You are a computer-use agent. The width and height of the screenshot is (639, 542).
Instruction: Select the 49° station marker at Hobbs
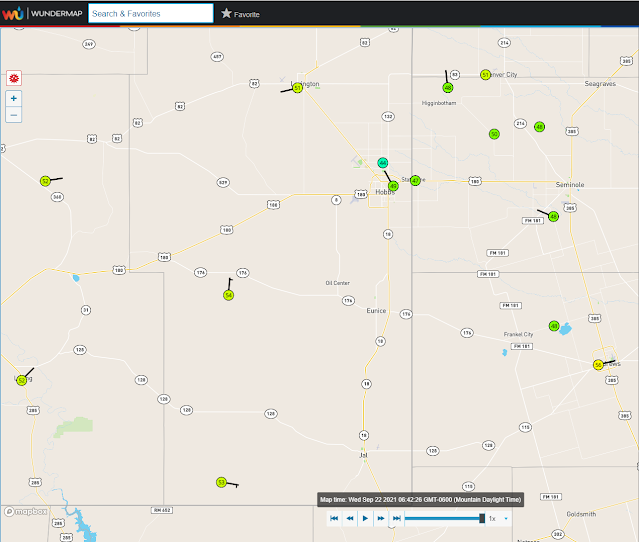[x=393, y=186]
